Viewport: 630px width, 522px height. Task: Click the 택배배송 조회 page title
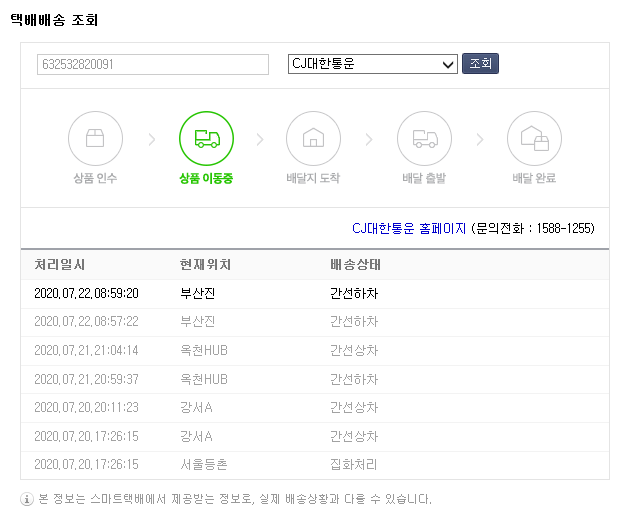point(54,20)
